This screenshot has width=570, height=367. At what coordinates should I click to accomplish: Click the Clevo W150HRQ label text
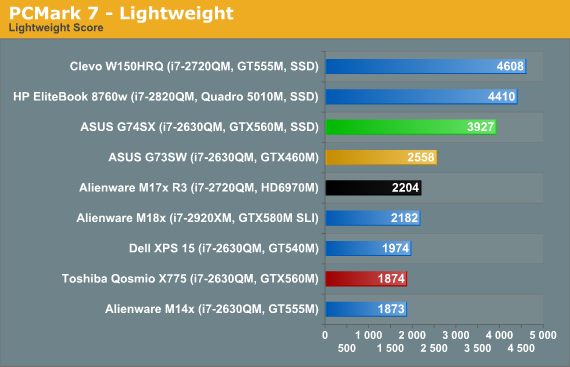click(194, 66)
